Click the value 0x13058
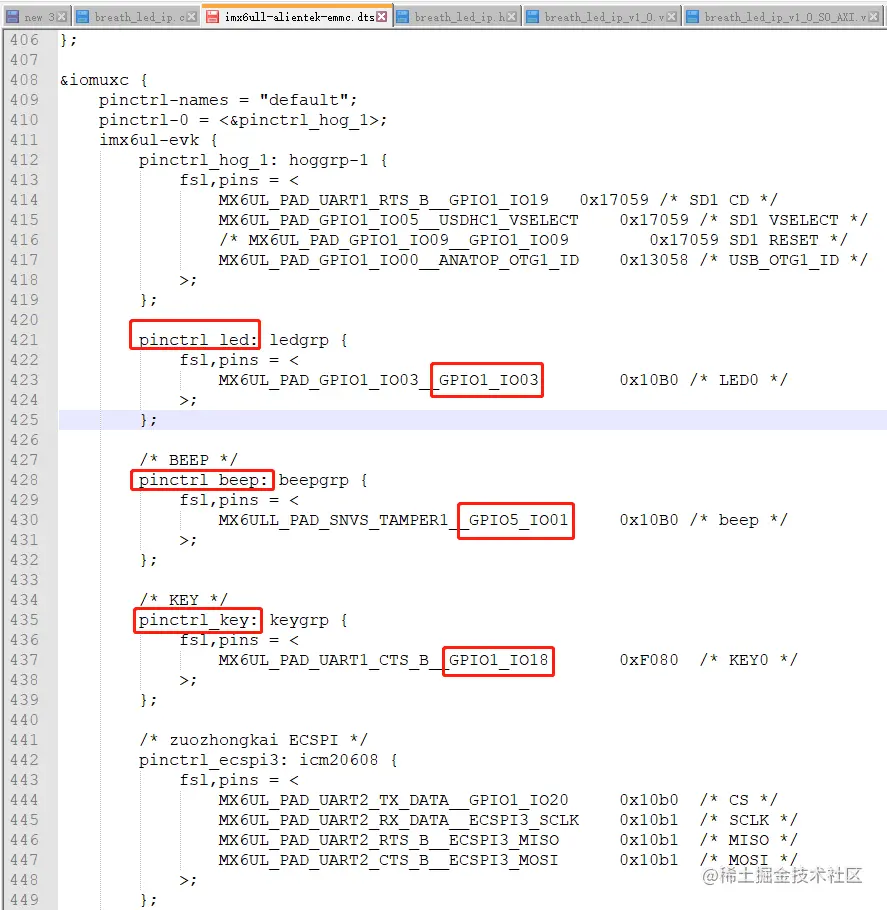The height and width of the screenshot is (910, 887). coord(654,260)
